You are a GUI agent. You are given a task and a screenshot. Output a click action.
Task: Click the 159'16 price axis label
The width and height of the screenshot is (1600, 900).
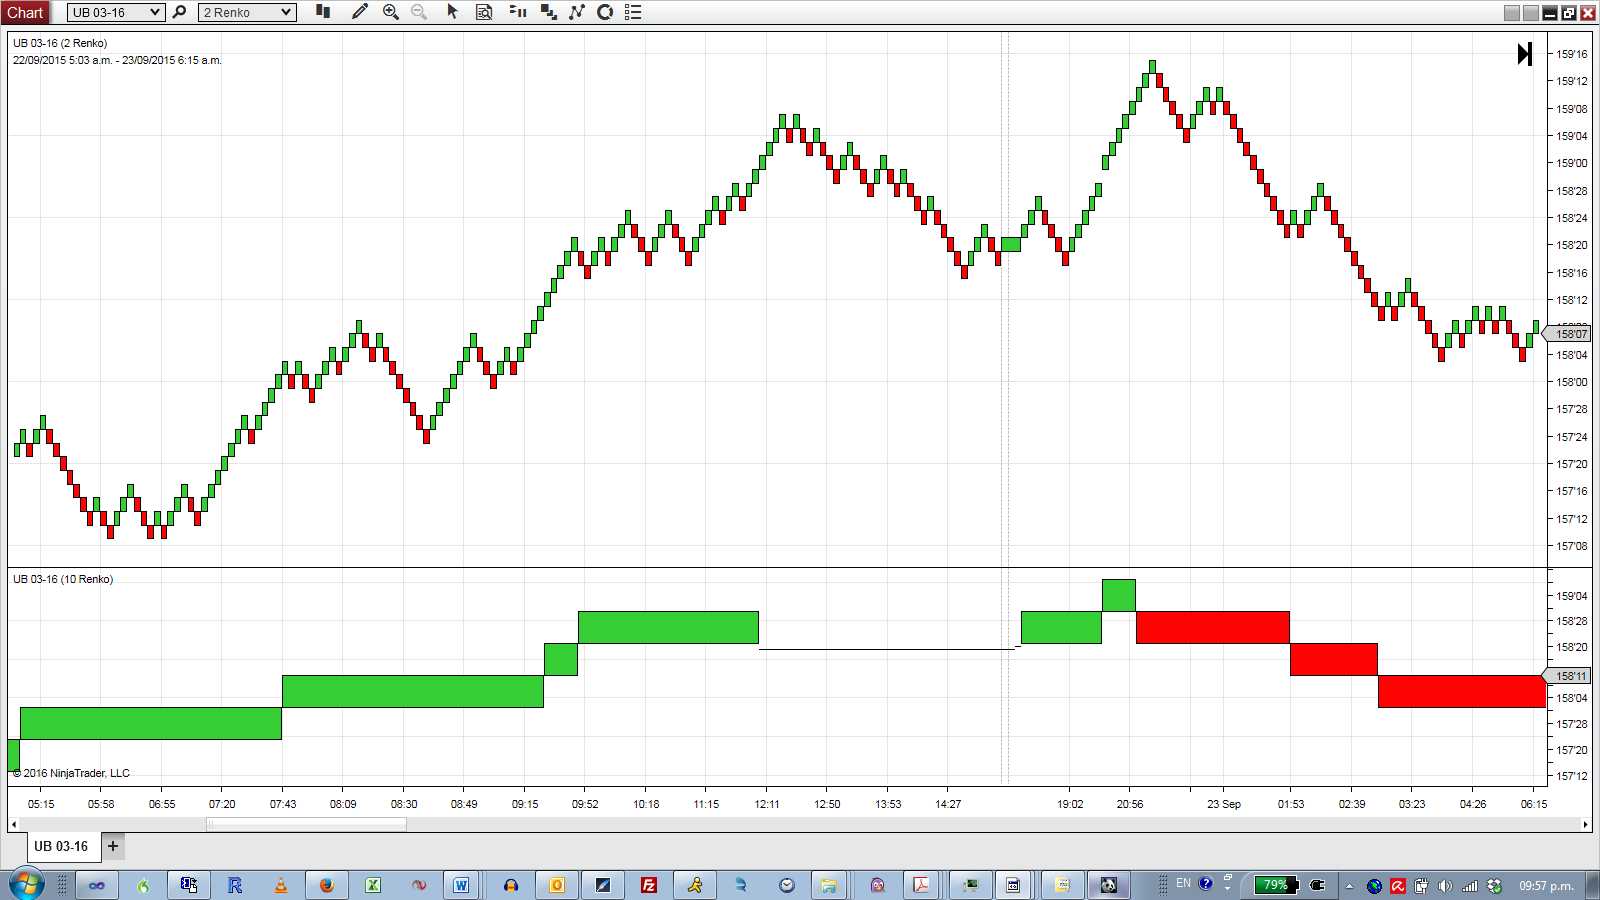click(1572, 54)
